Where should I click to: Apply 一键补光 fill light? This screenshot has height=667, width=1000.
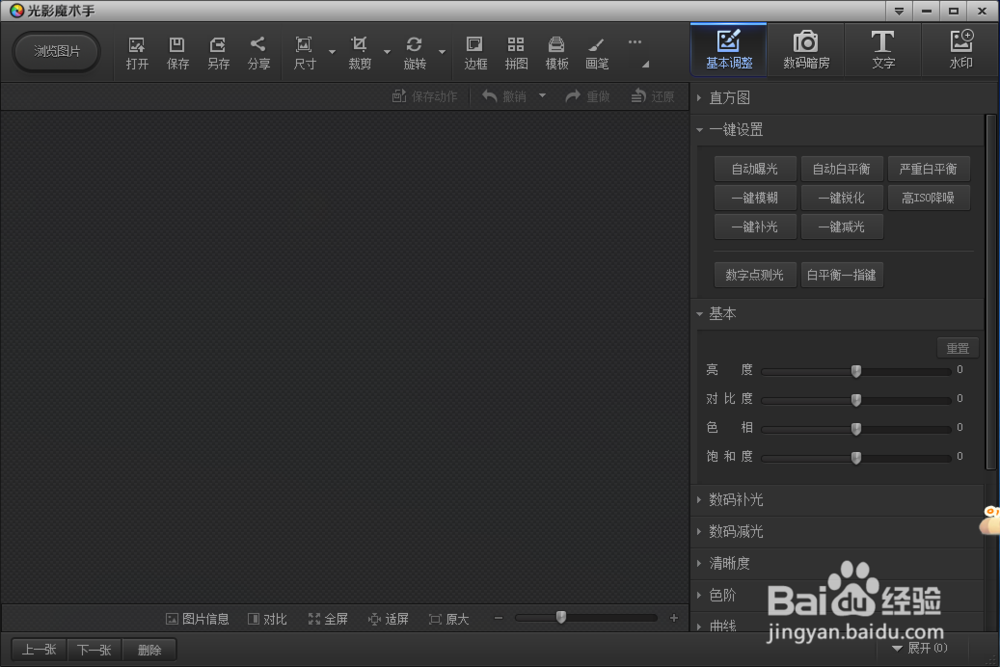(x=755, y=227)
